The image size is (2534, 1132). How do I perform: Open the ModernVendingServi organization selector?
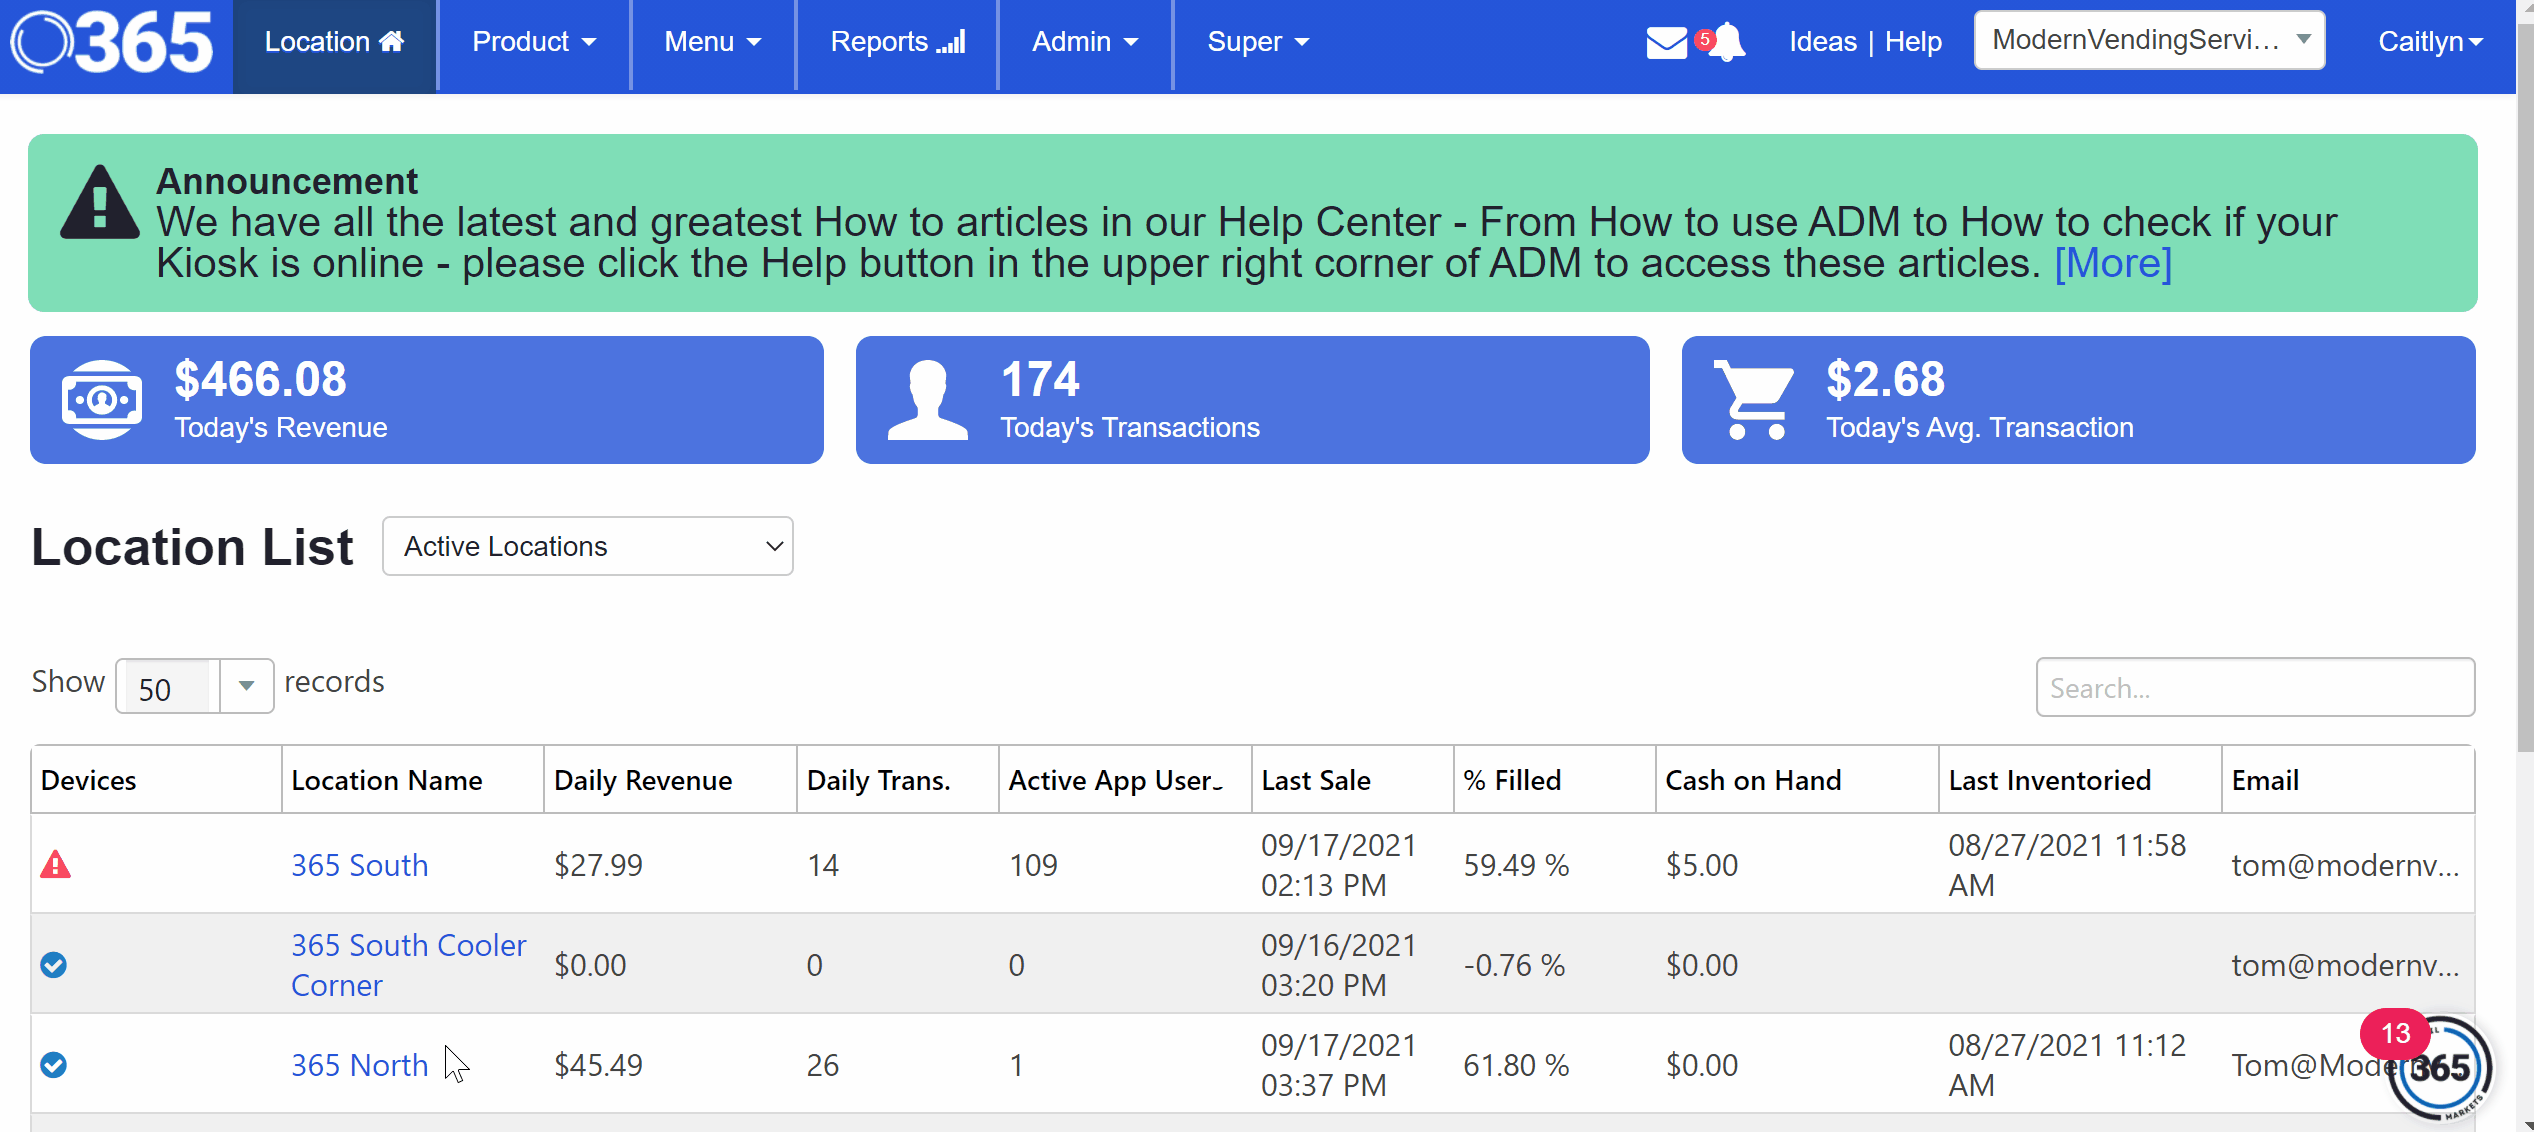pos(2148,41)
